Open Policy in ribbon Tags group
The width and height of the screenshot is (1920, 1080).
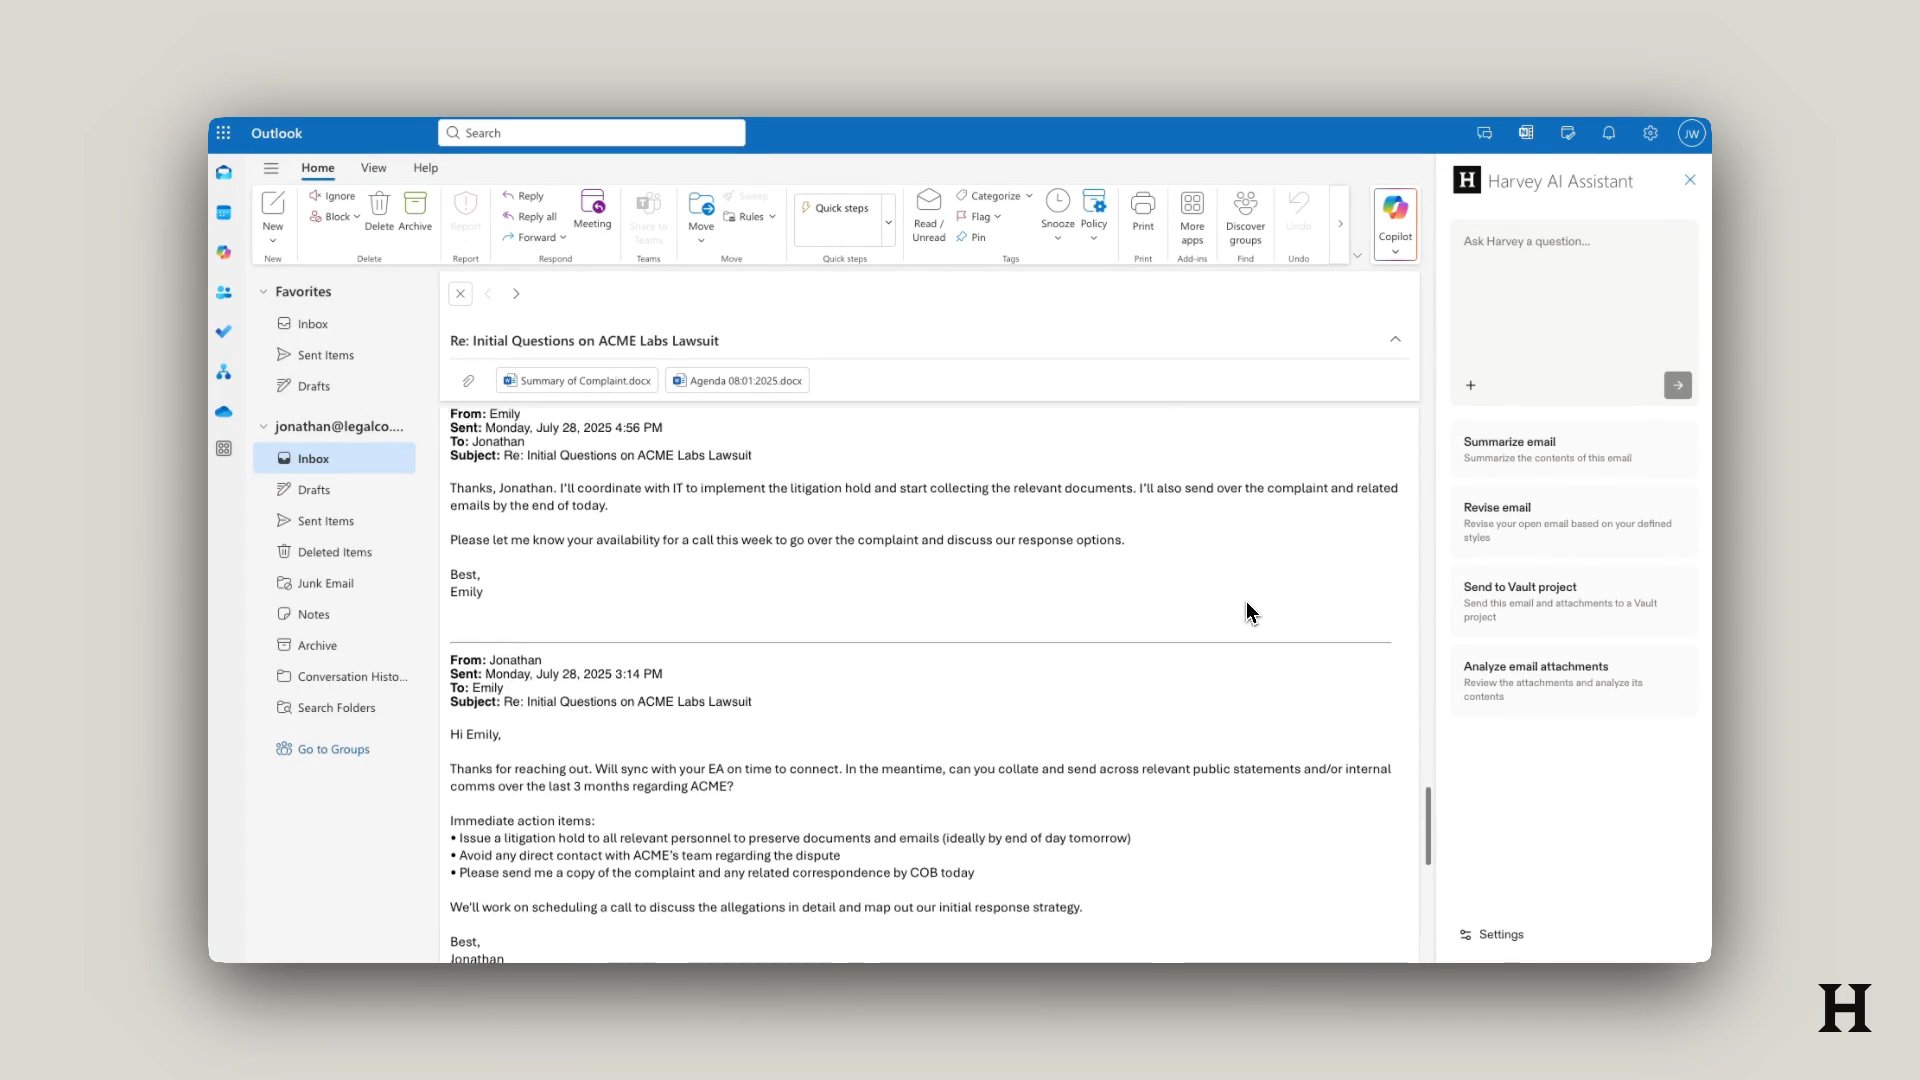point(1094,209)
